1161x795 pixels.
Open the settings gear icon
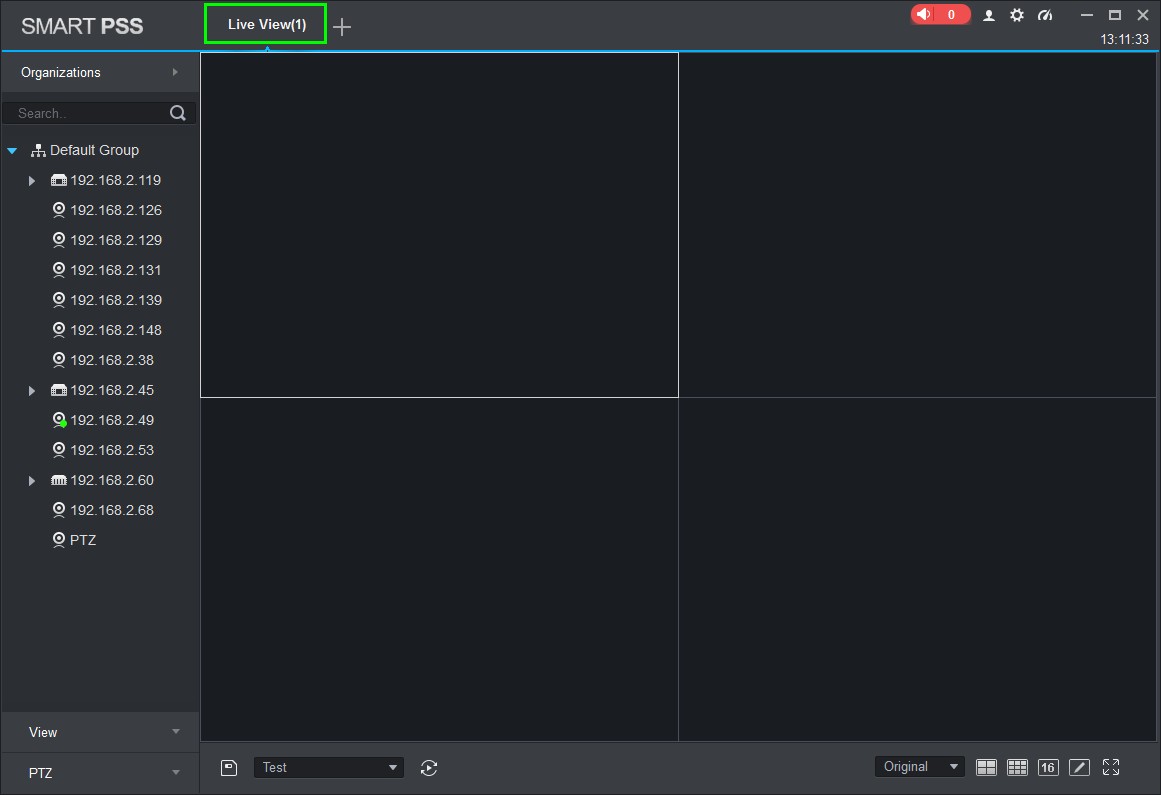pyautogui.click(x=1017, y=16)
